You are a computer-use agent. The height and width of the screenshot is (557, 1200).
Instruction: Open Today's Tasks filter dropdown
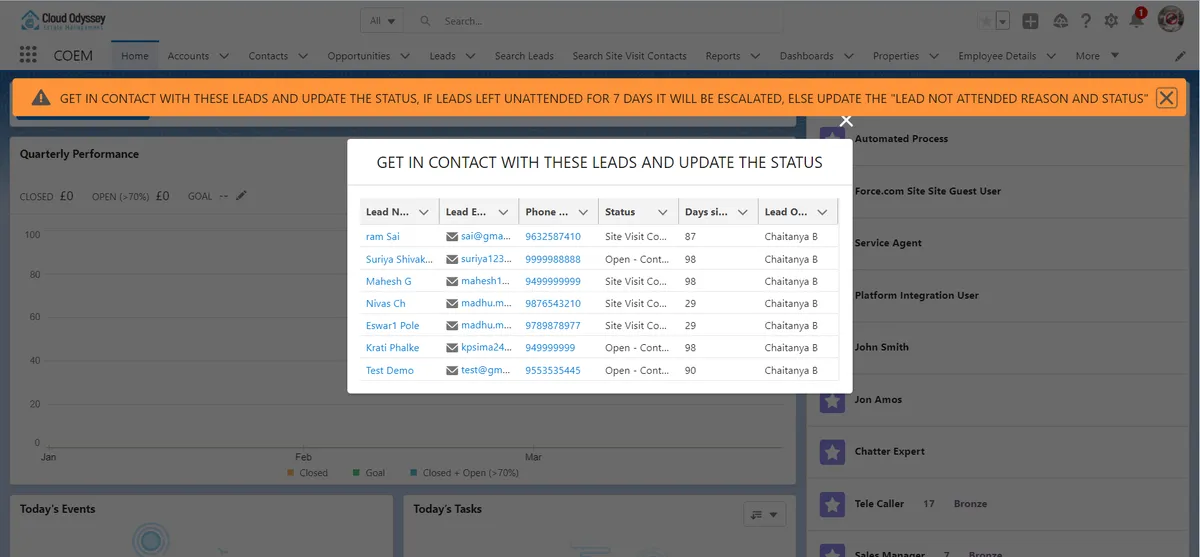765,514
